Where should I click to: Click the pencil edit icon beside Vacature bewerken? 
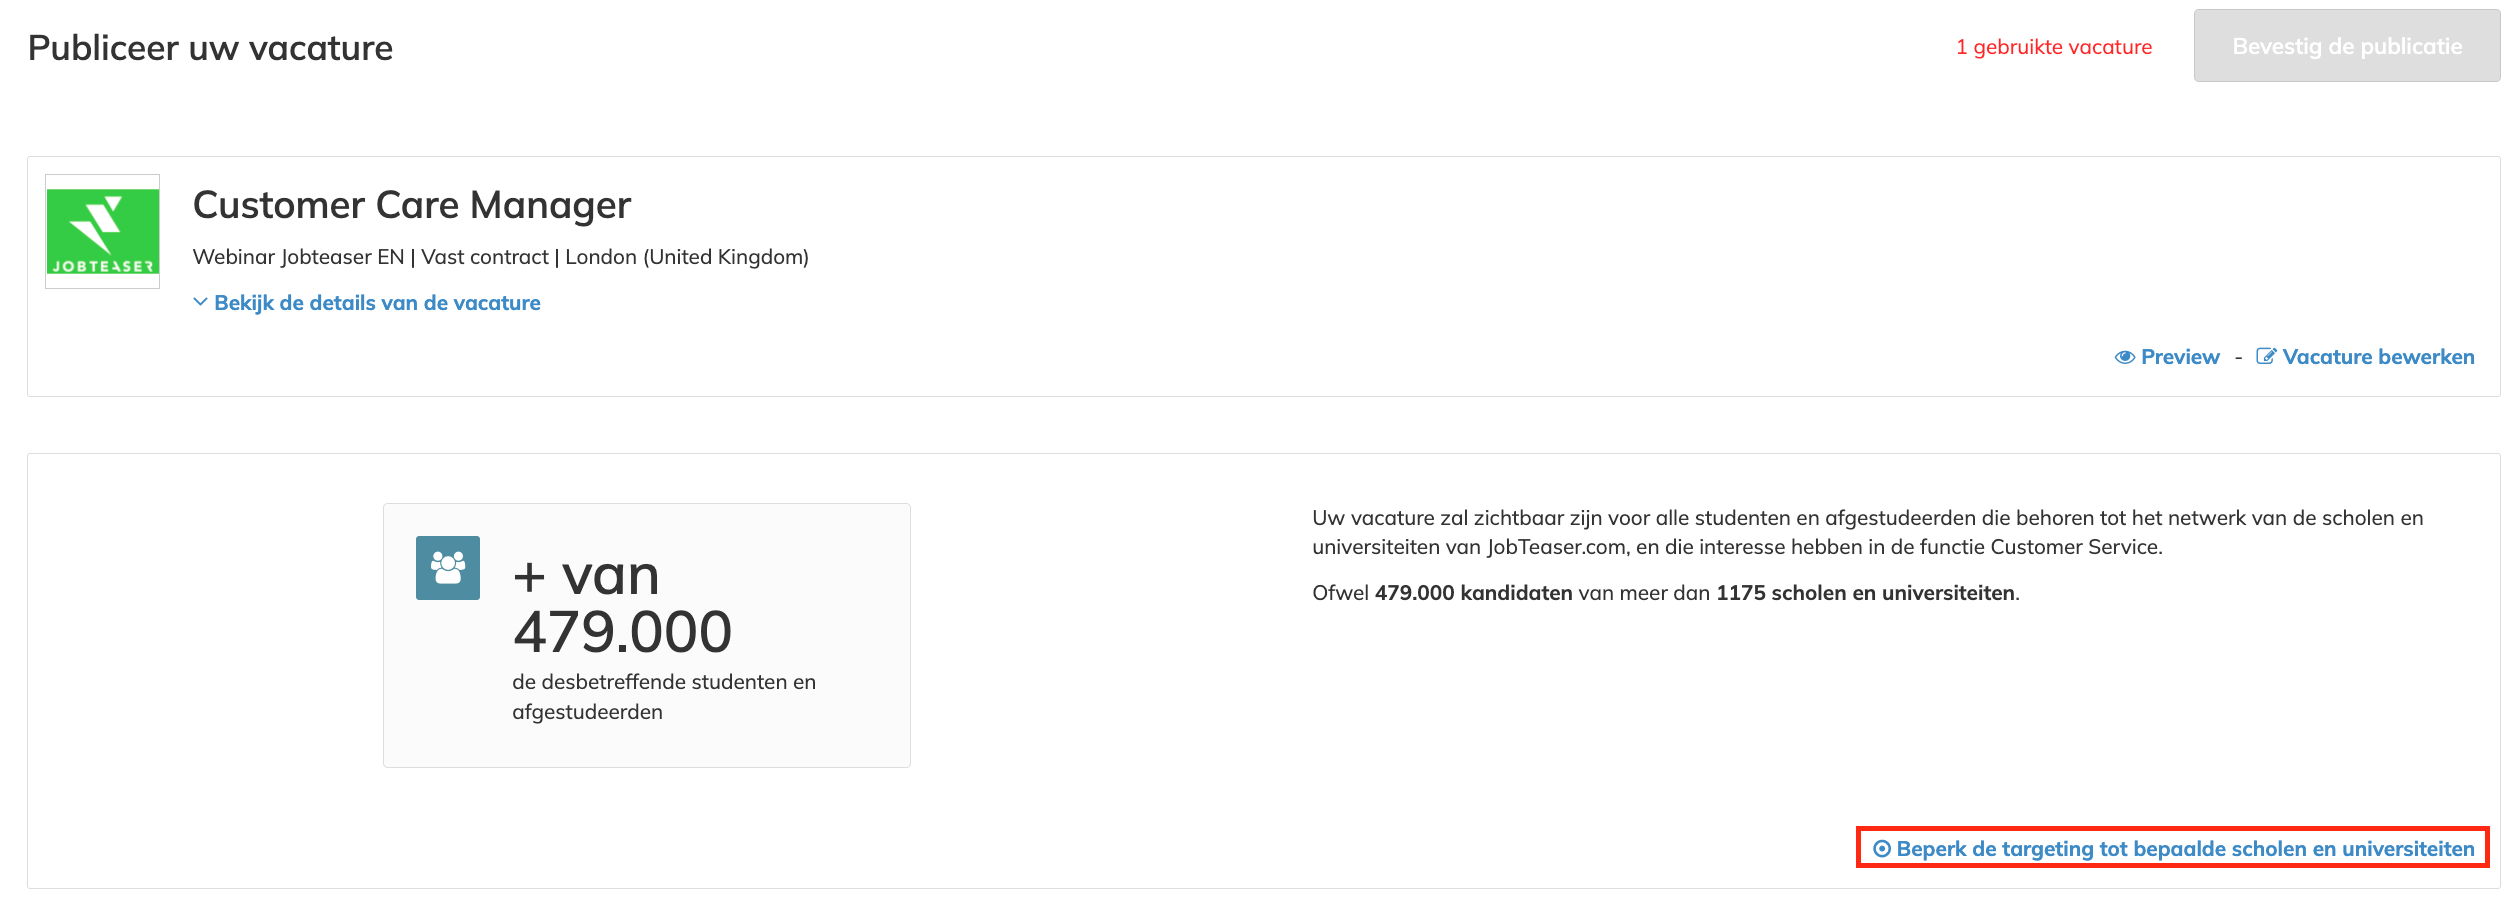2266,357
